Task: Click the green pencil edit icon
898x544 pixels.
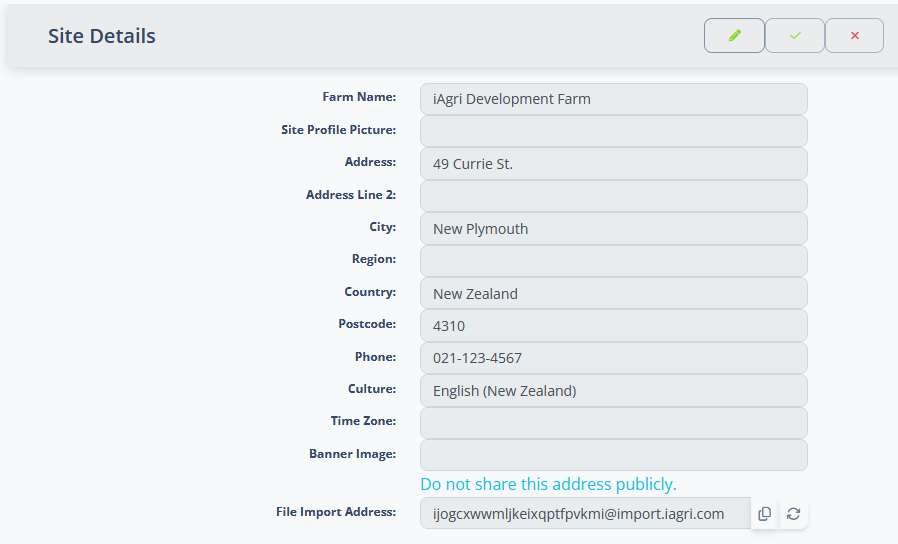Action: (734, 35)
